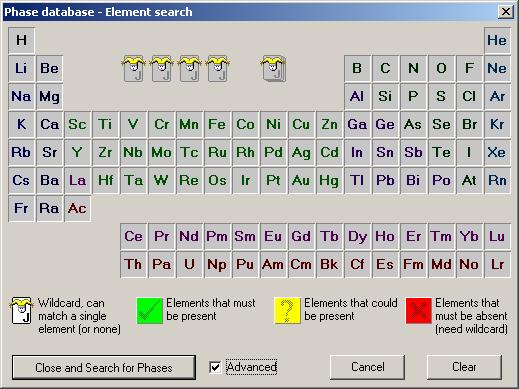Mark the Mo element
The height and width of the screenshot is (389, 519).
click(161, 152)
